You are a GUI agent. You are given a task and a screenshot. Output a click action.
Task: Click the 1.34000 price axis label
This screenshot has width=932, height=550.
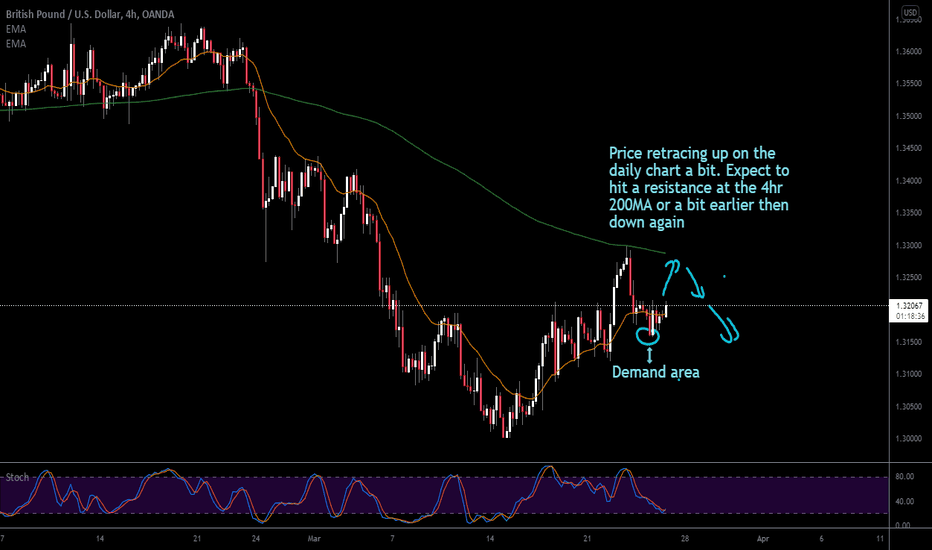coord(908,181)
